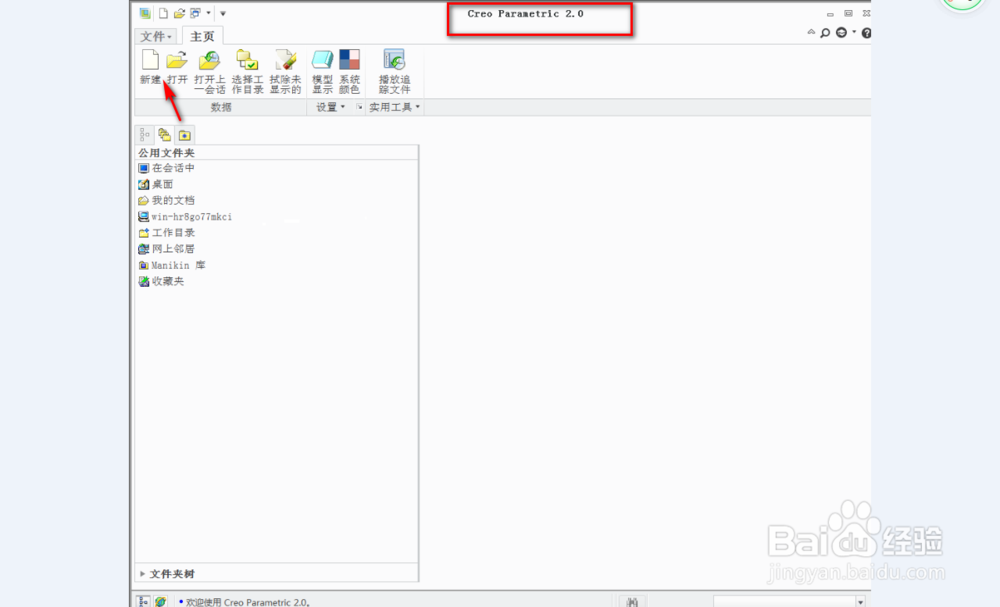The height and width of the screenshot is (607, 1000).
Task: Toggle the navigator display icon in status bar
Action: (143, 601)
